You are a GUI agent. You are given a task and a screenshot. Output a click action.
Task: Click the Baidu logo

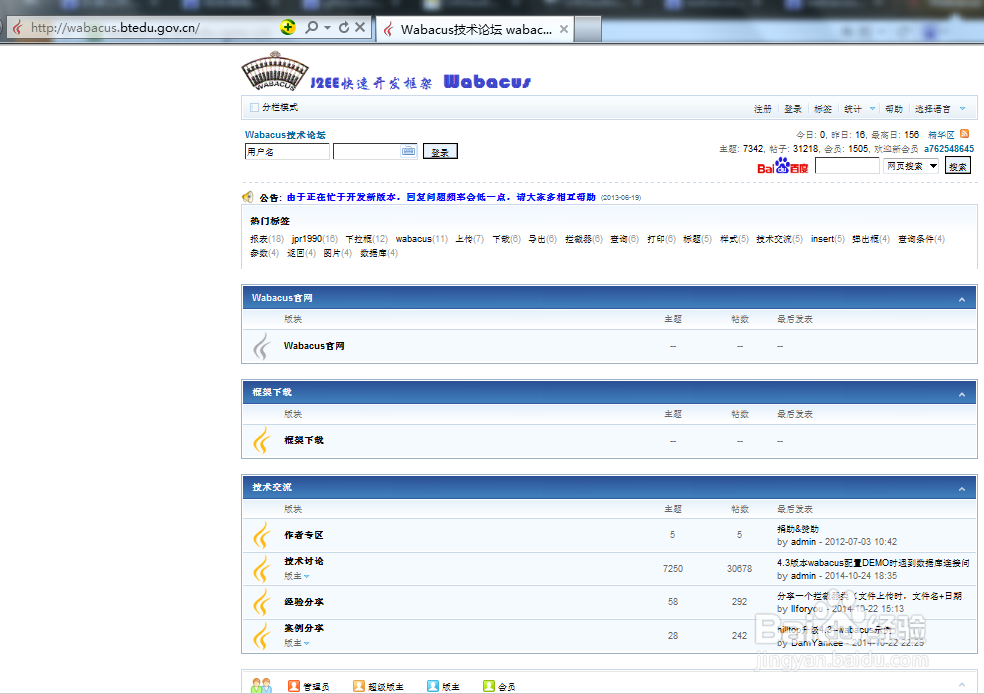pyautogui.click(x=783, y=166)
